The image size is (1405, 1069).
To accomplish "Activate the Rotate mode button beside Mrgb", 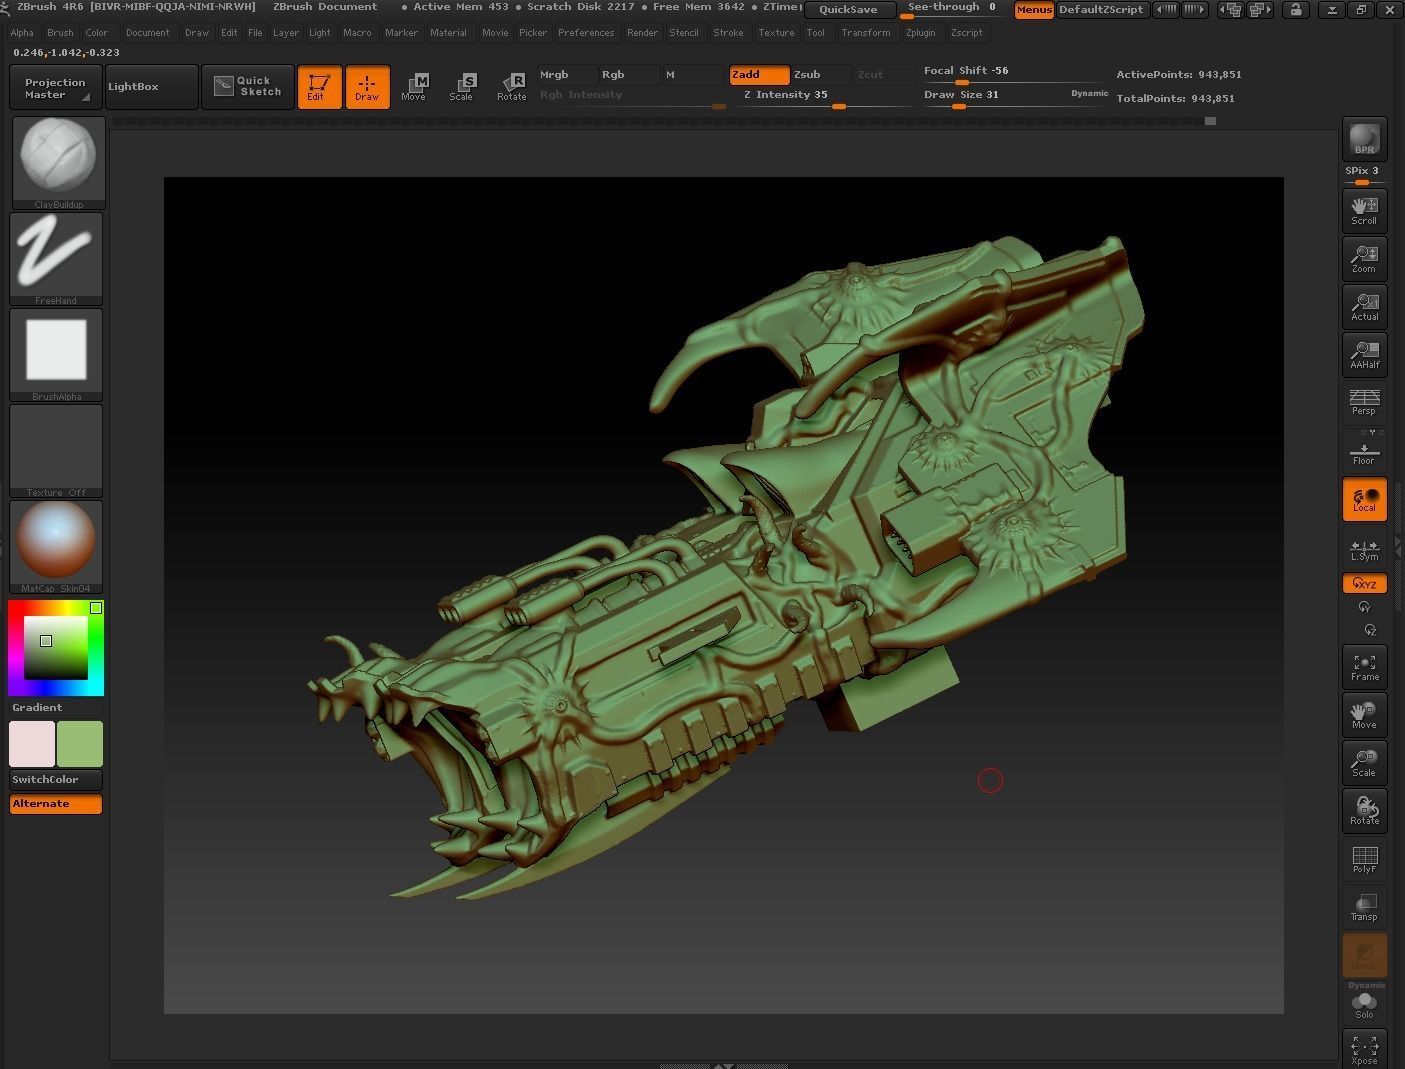I will [x=511, y=87].
